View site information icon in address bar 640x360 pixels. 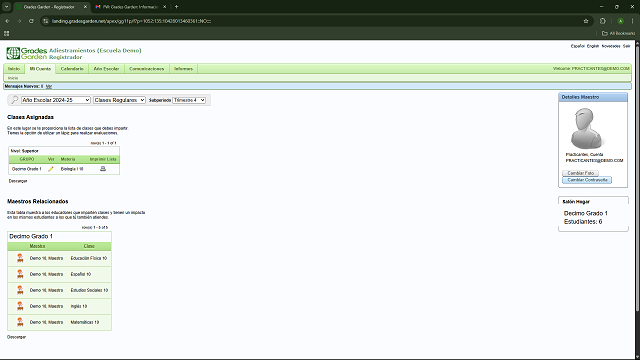pos(46,21)
